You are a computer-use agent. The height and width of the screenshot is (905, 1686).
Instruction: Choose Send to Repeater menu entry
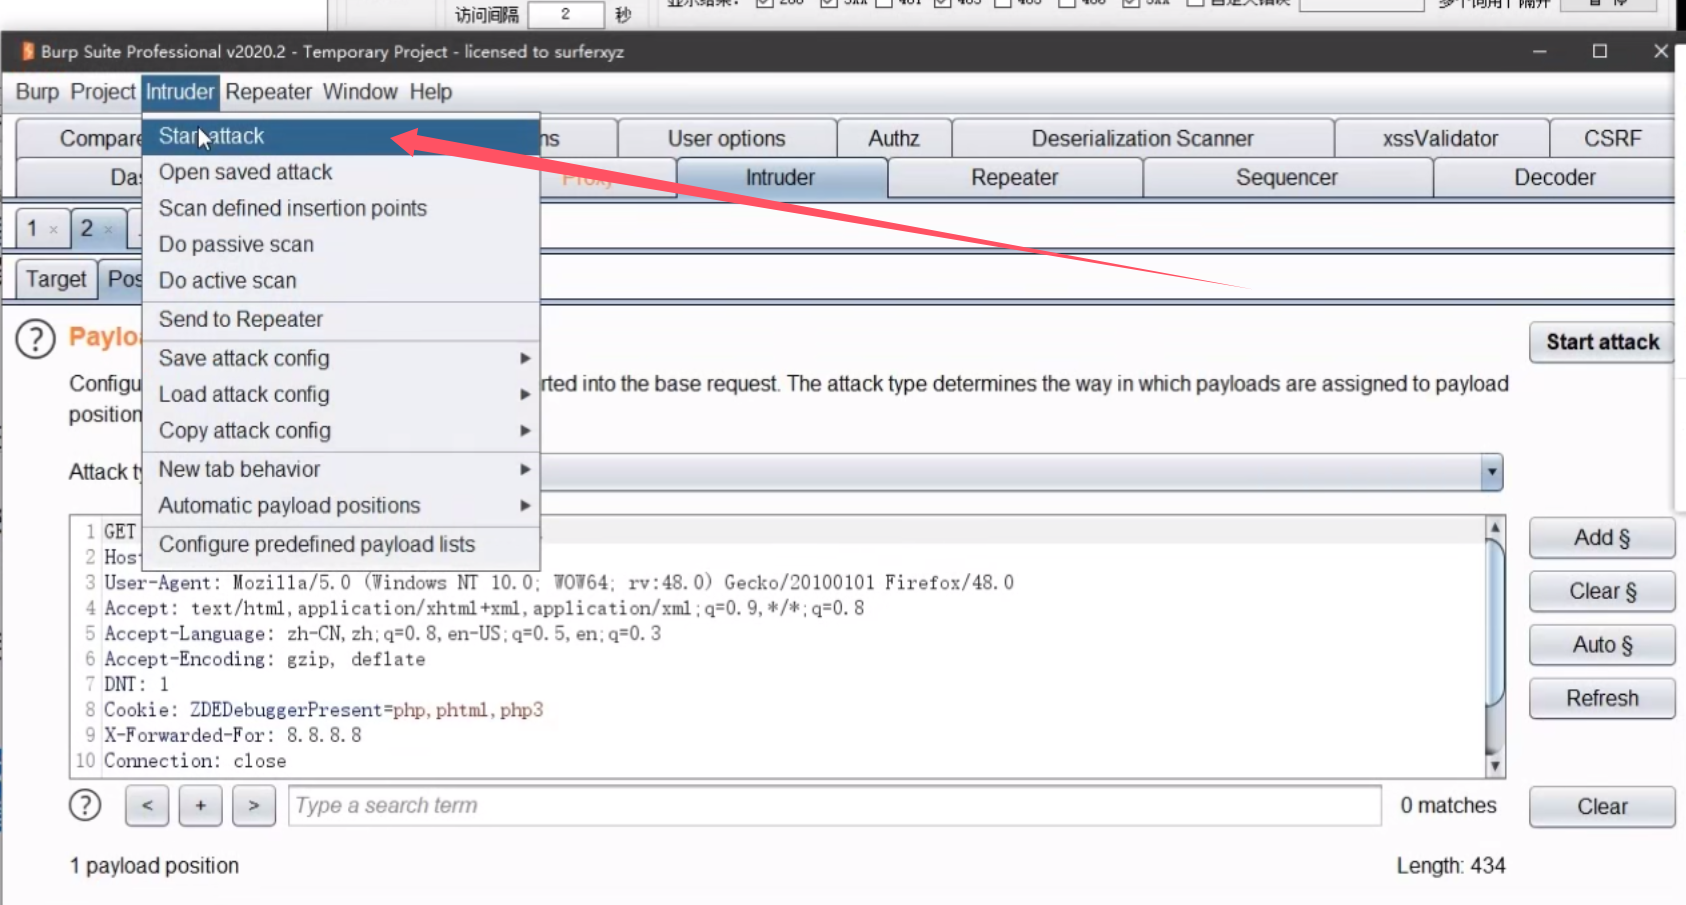pos(341,319)
